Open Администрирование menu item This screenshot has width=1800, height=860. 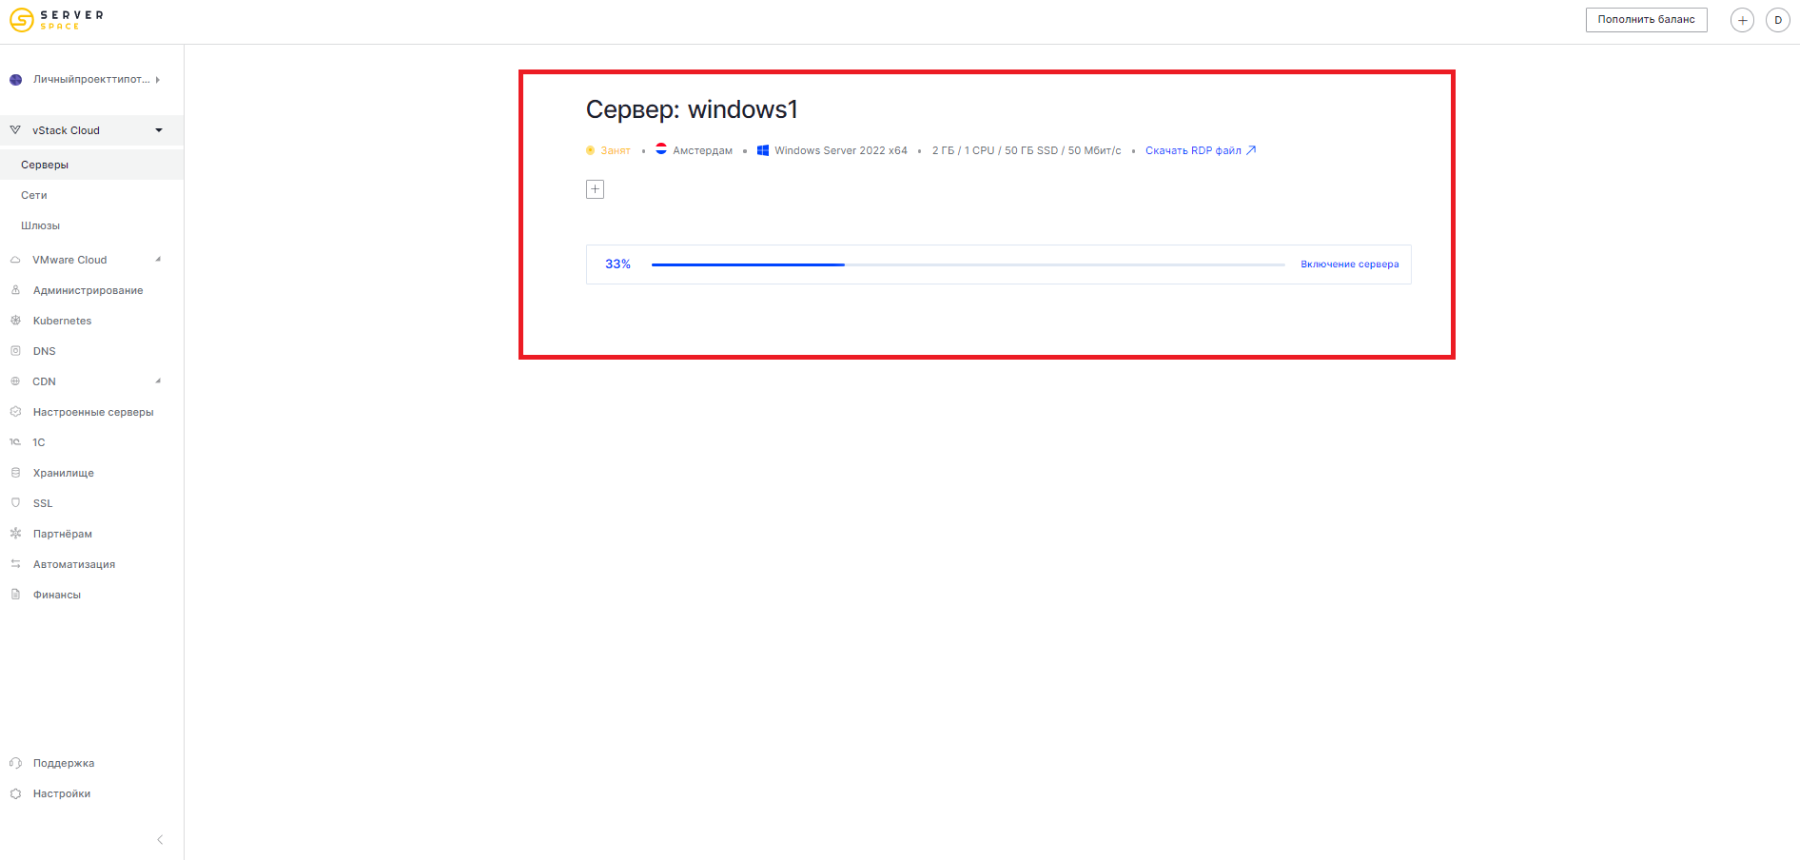(88, 290)
